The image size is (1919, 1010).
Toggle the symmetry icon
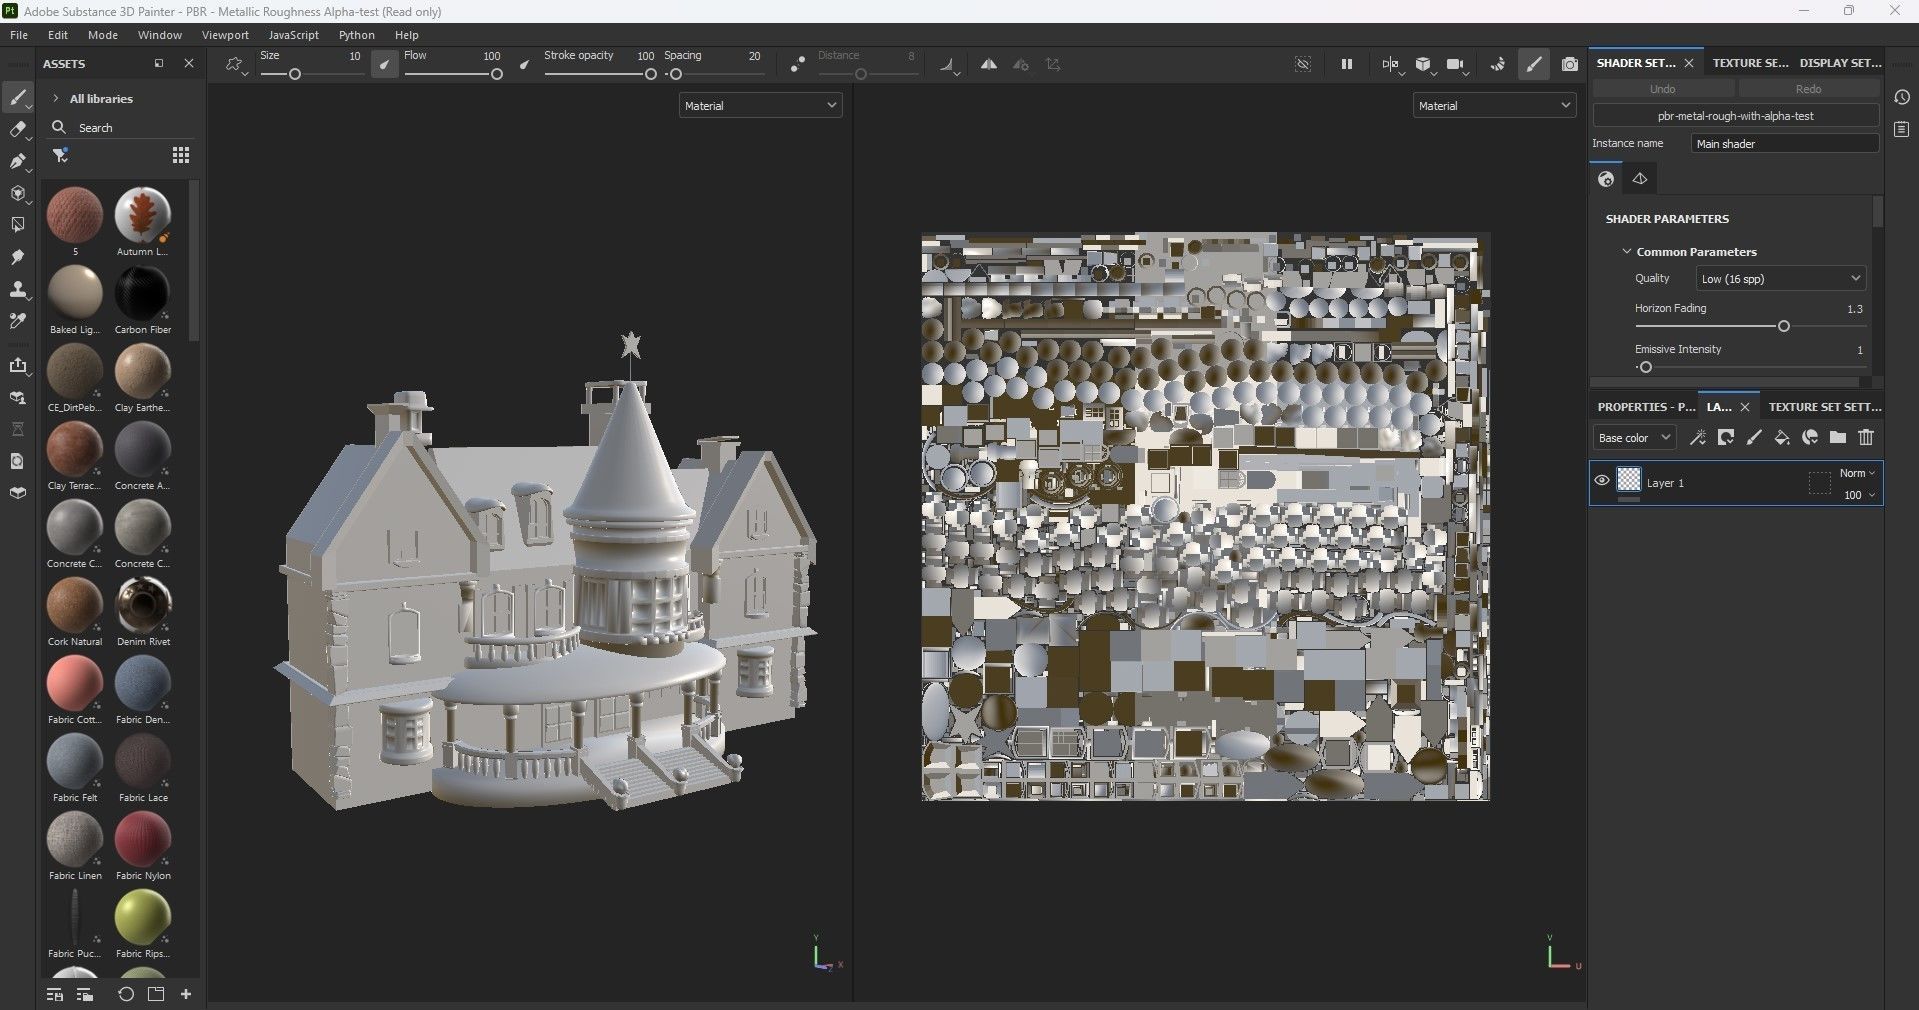(988, 65)
